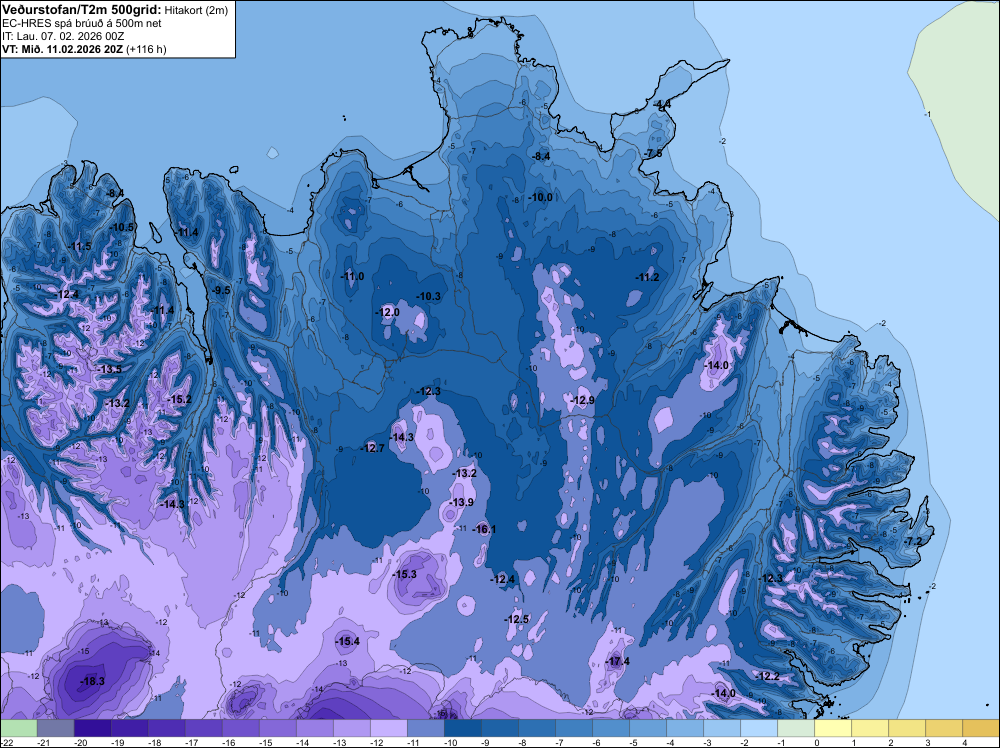Select the -11.2 temperature label

647,277
